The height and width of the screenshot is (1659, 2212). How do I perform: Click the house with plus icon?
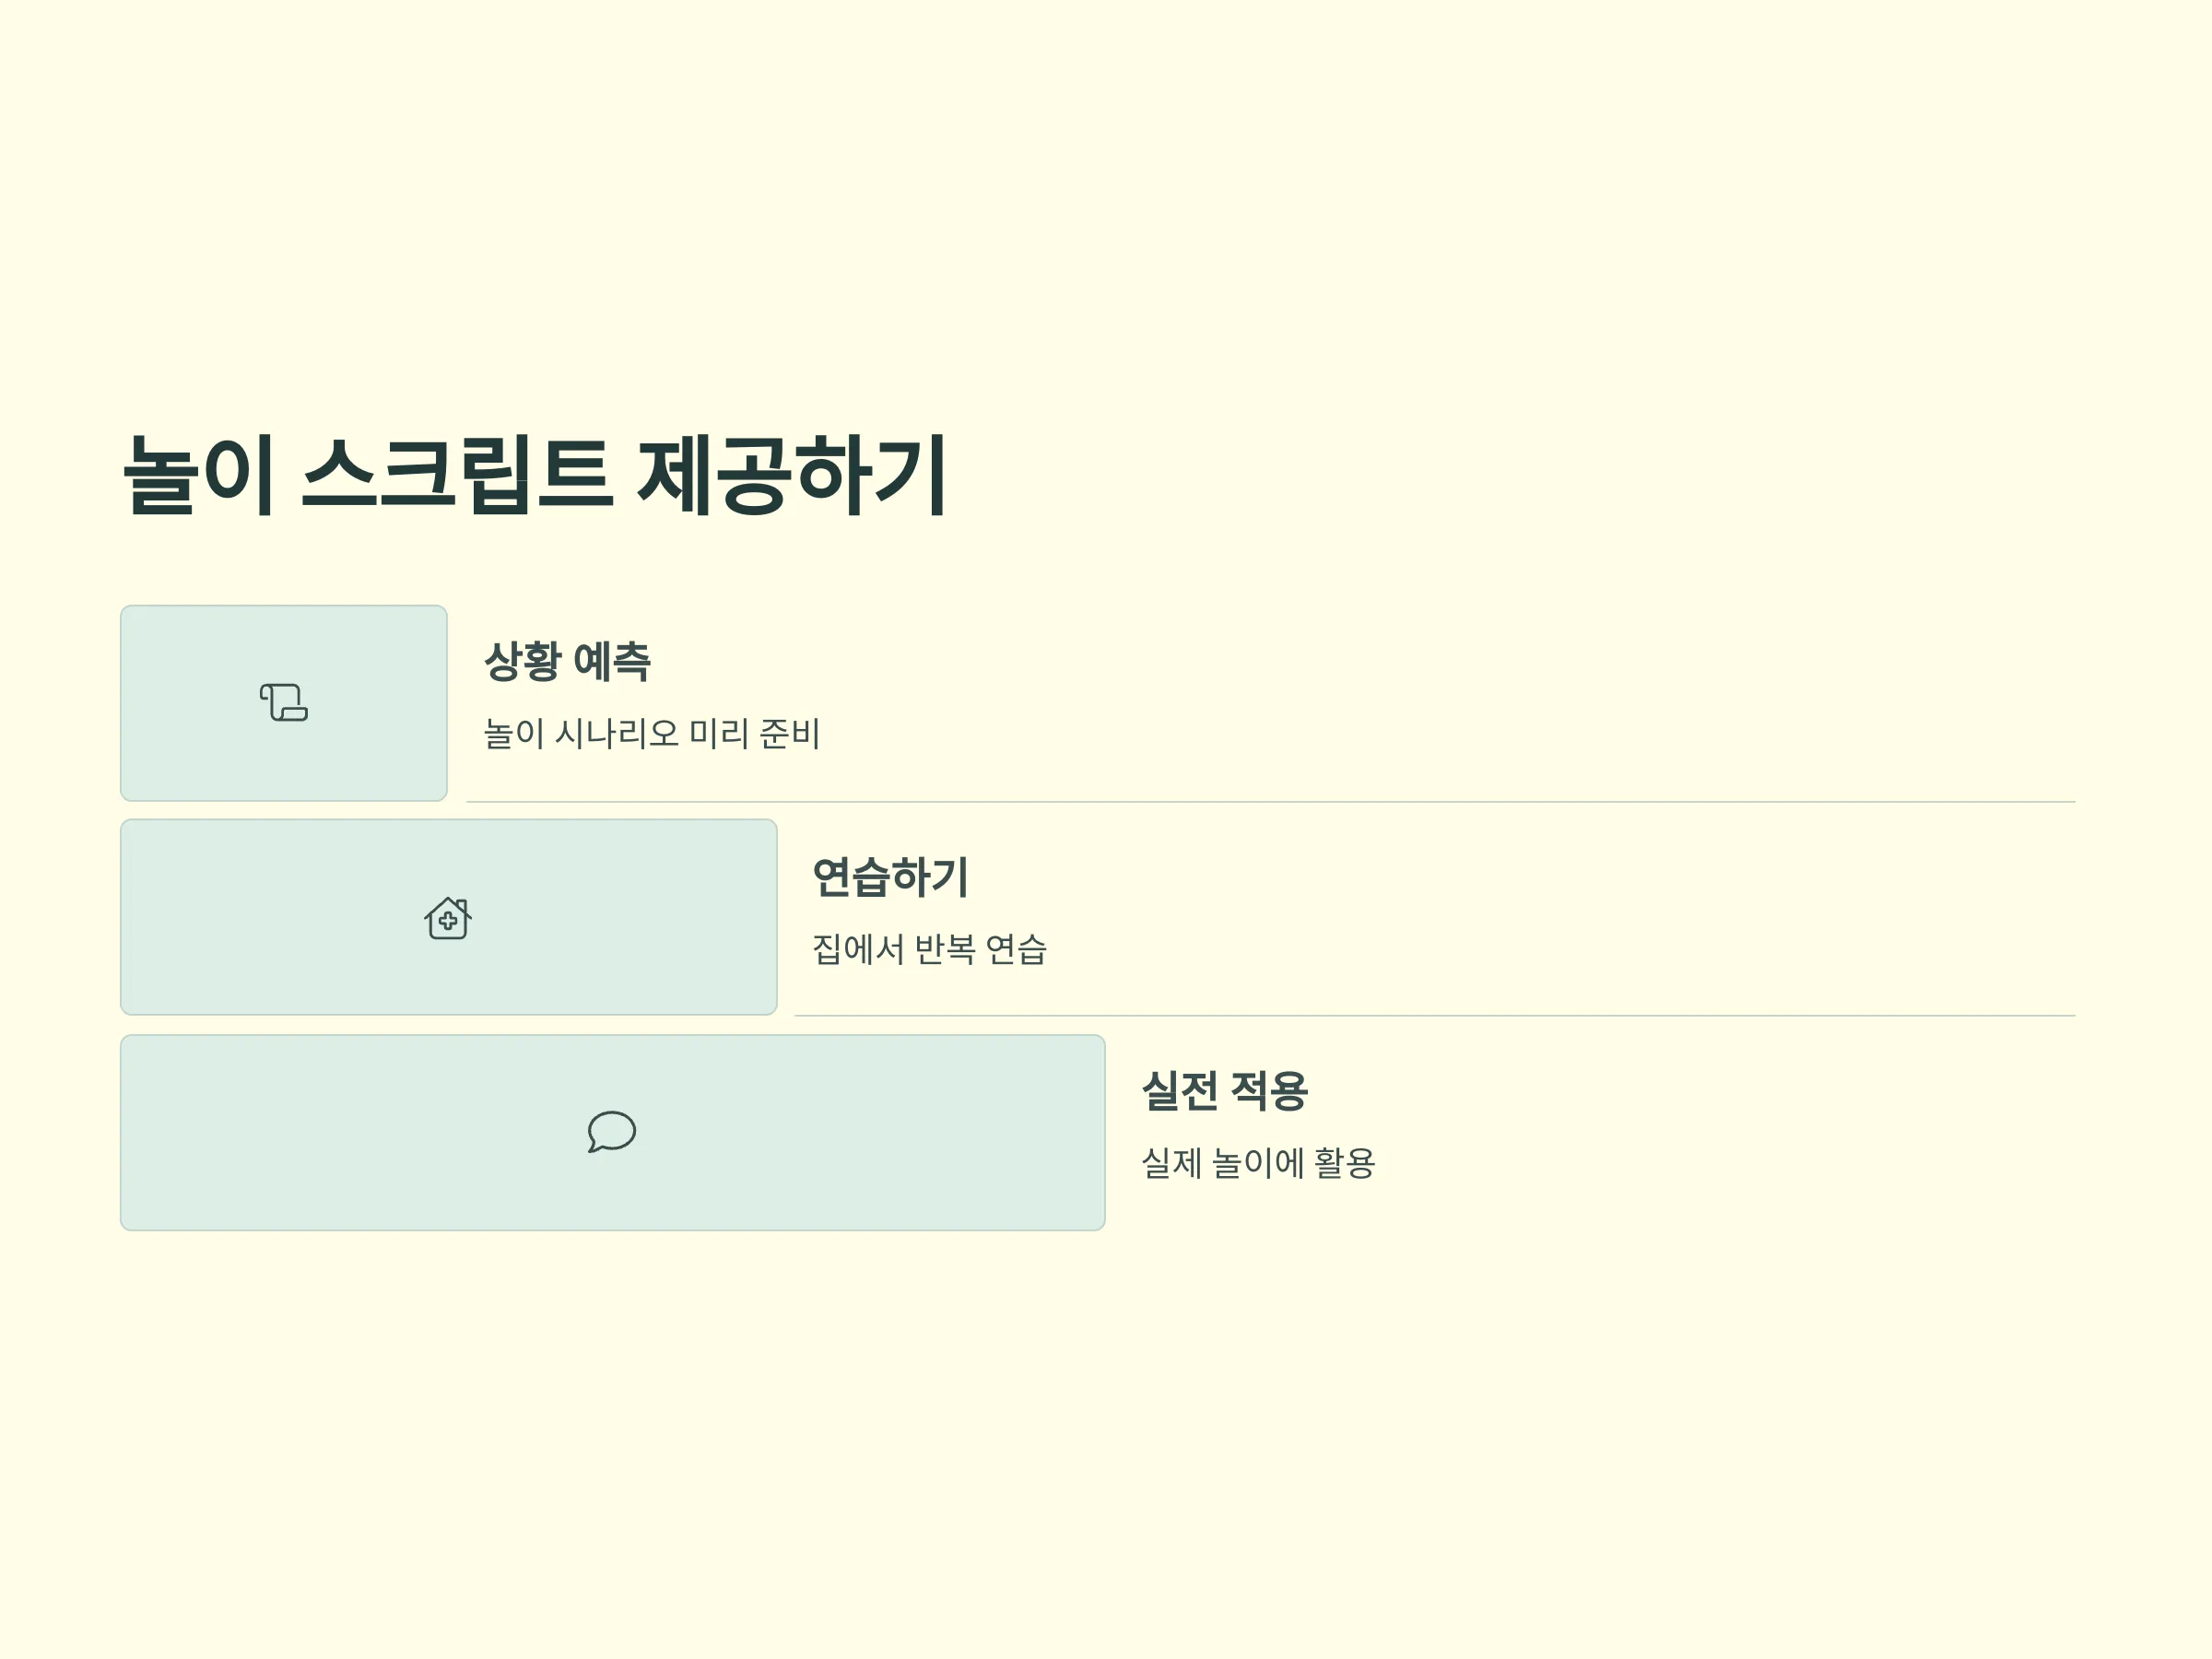click(448, 918)
